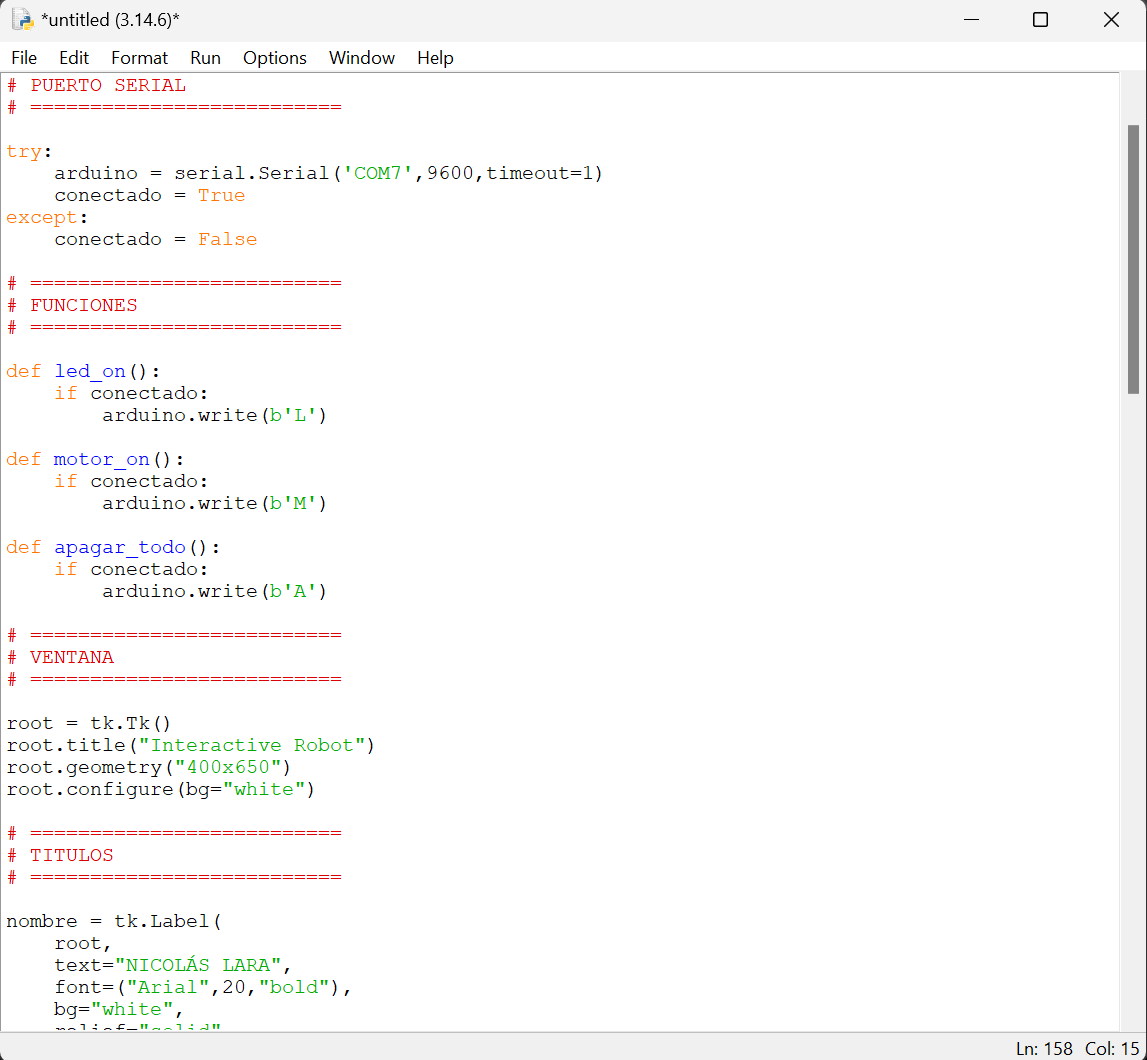Maximize the untitled IDLE window
This screenshot has height=1060, width=1147.
click(1040, 20)
